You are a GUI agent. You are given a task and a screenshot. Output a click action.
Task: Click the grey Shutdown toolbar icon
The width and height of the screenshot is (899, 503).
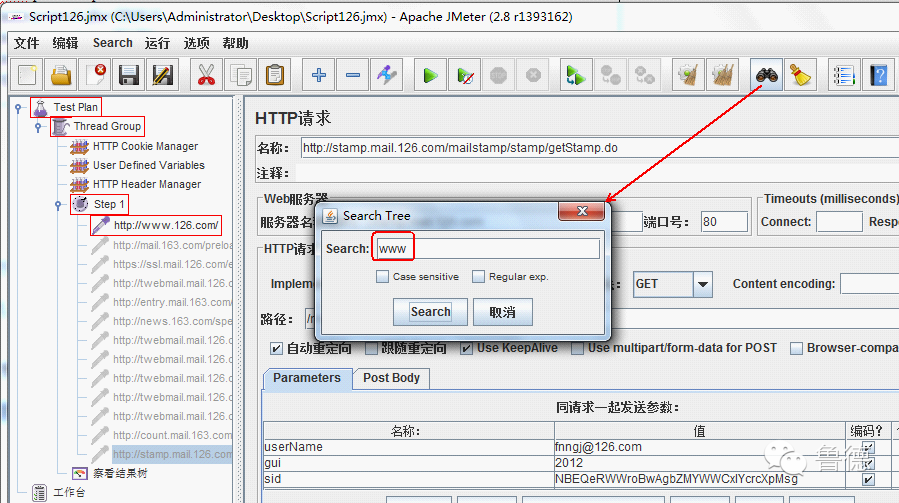click(533, 75)
